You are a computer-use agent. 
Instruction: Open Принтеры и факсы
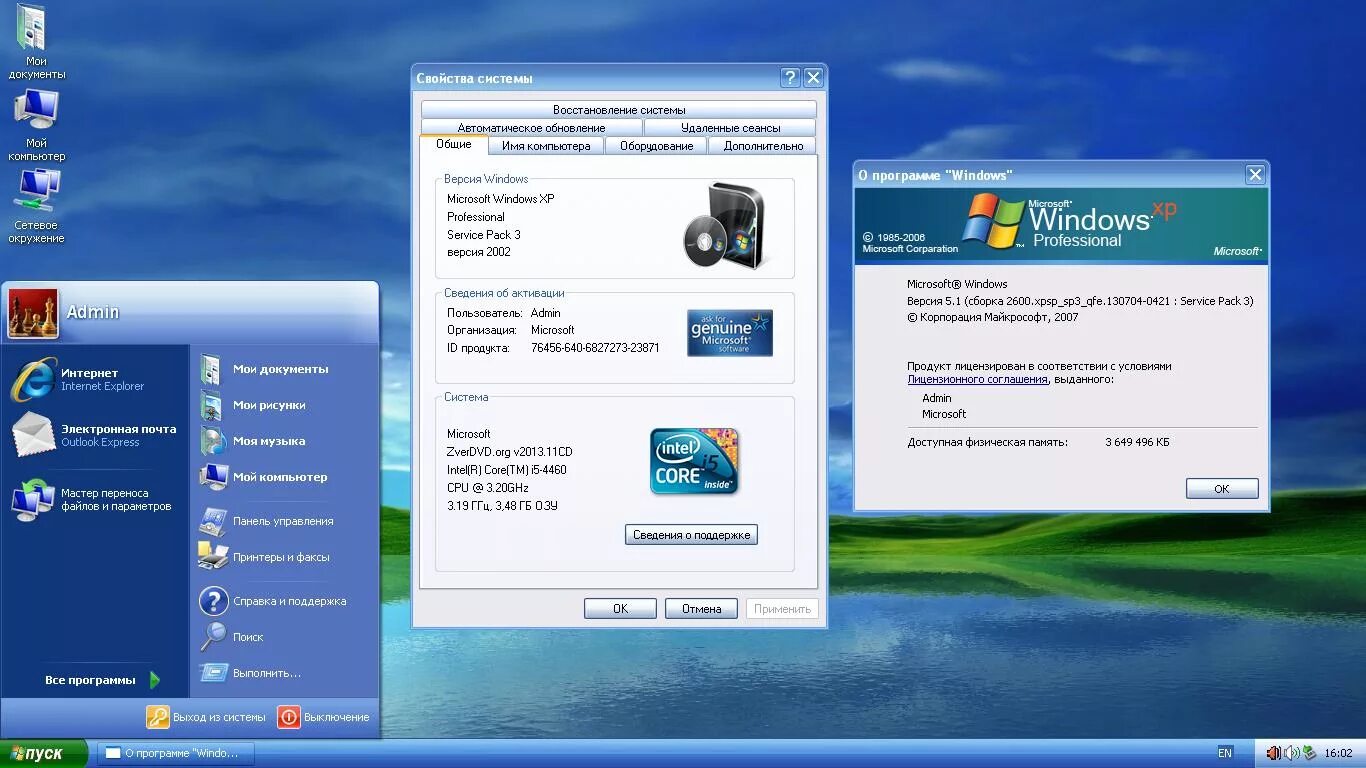tap(283, 557)
